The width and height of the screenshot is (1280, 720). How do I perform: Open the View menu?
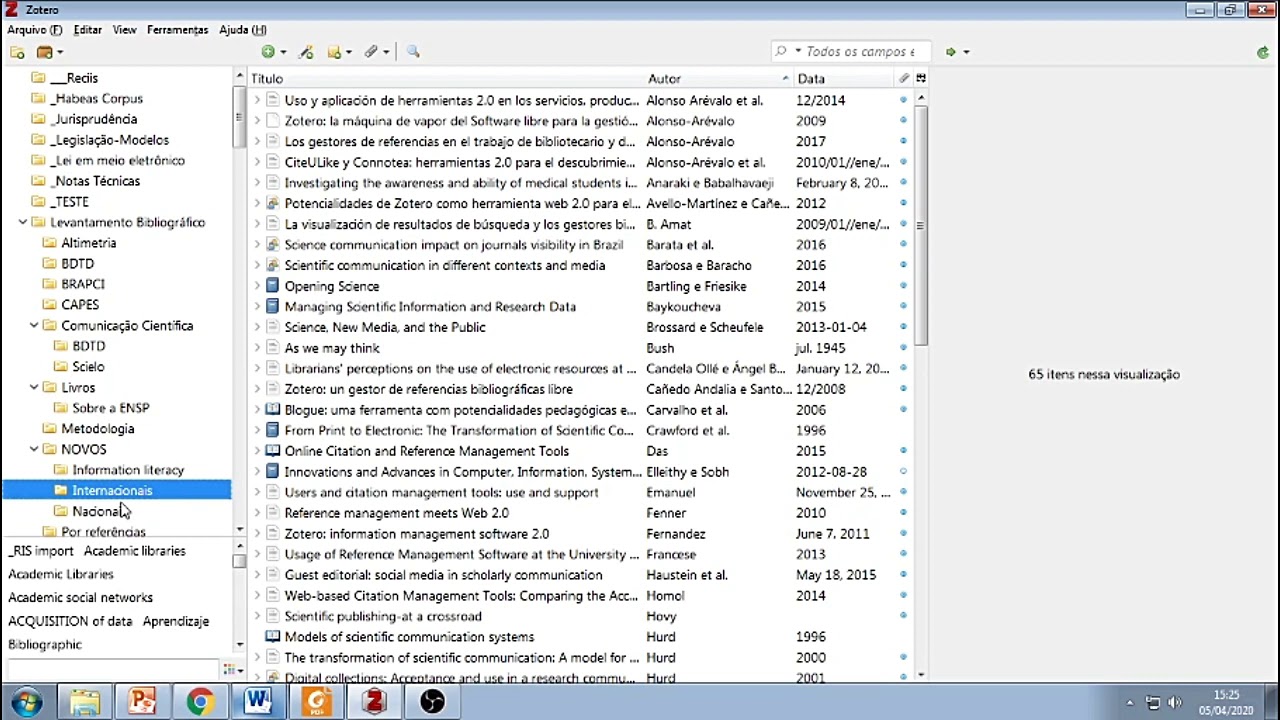pos(124,30)
